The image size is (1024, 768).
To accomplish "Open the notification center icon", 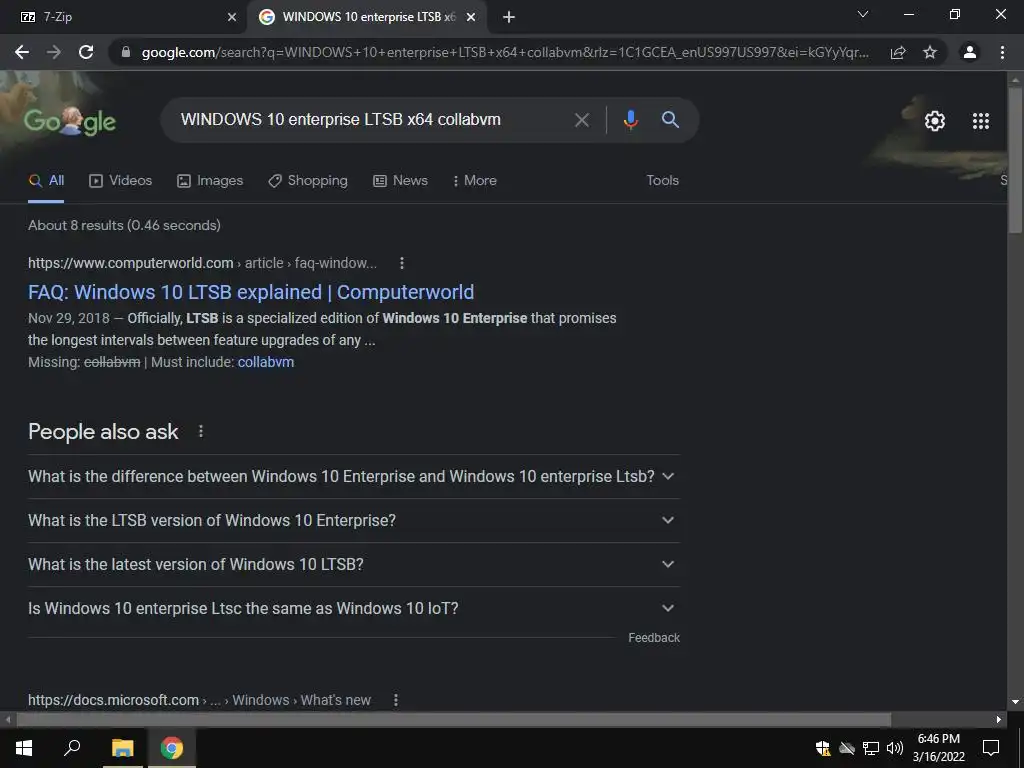I will click(991, 748).
